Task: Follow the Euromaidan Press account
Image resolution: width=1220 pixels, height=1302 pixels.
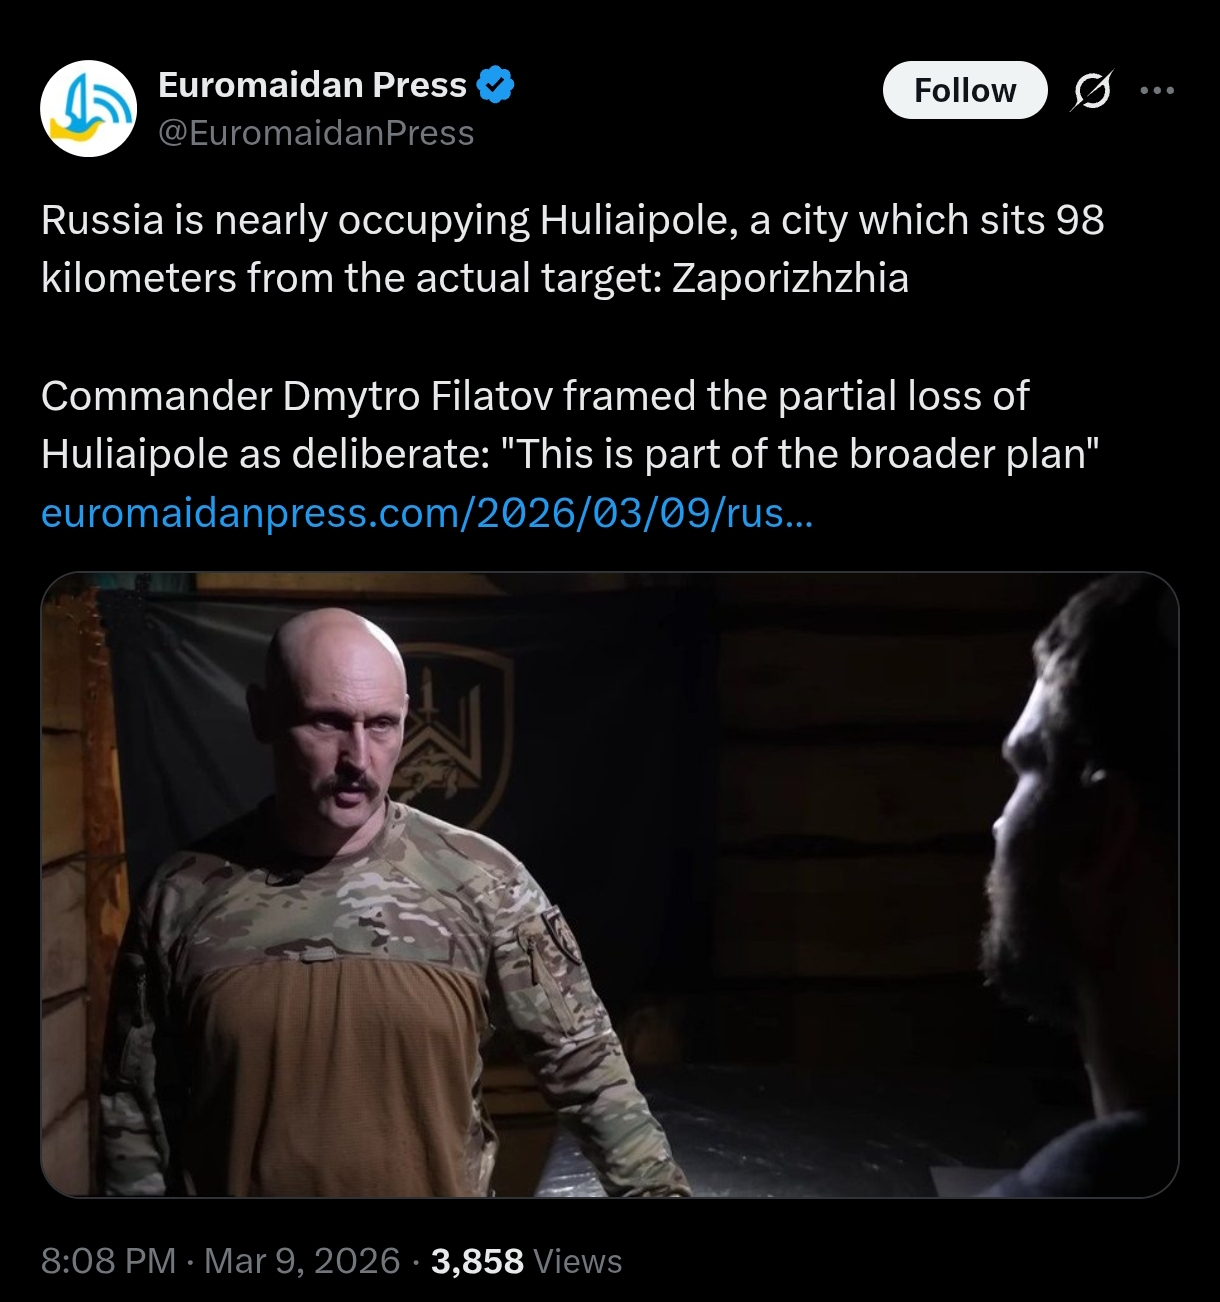Action: (965, 90)
